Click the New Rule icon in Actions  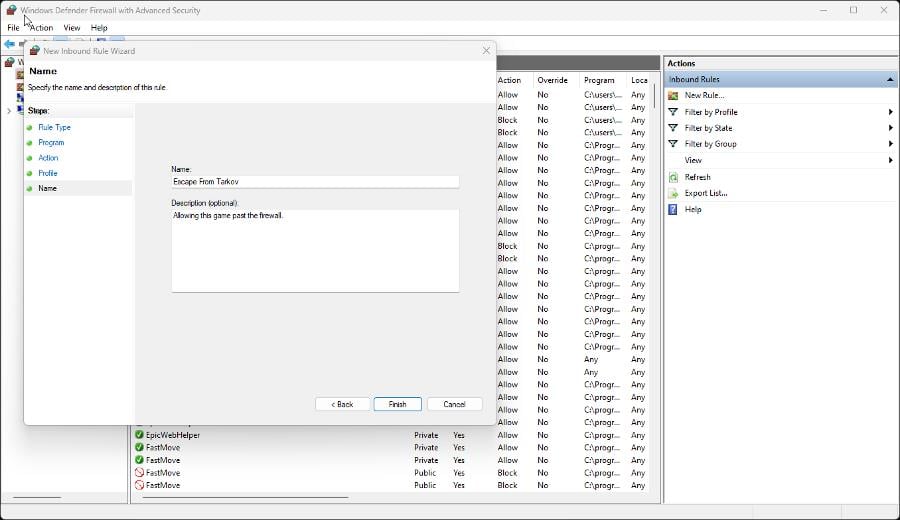[673, 95]
